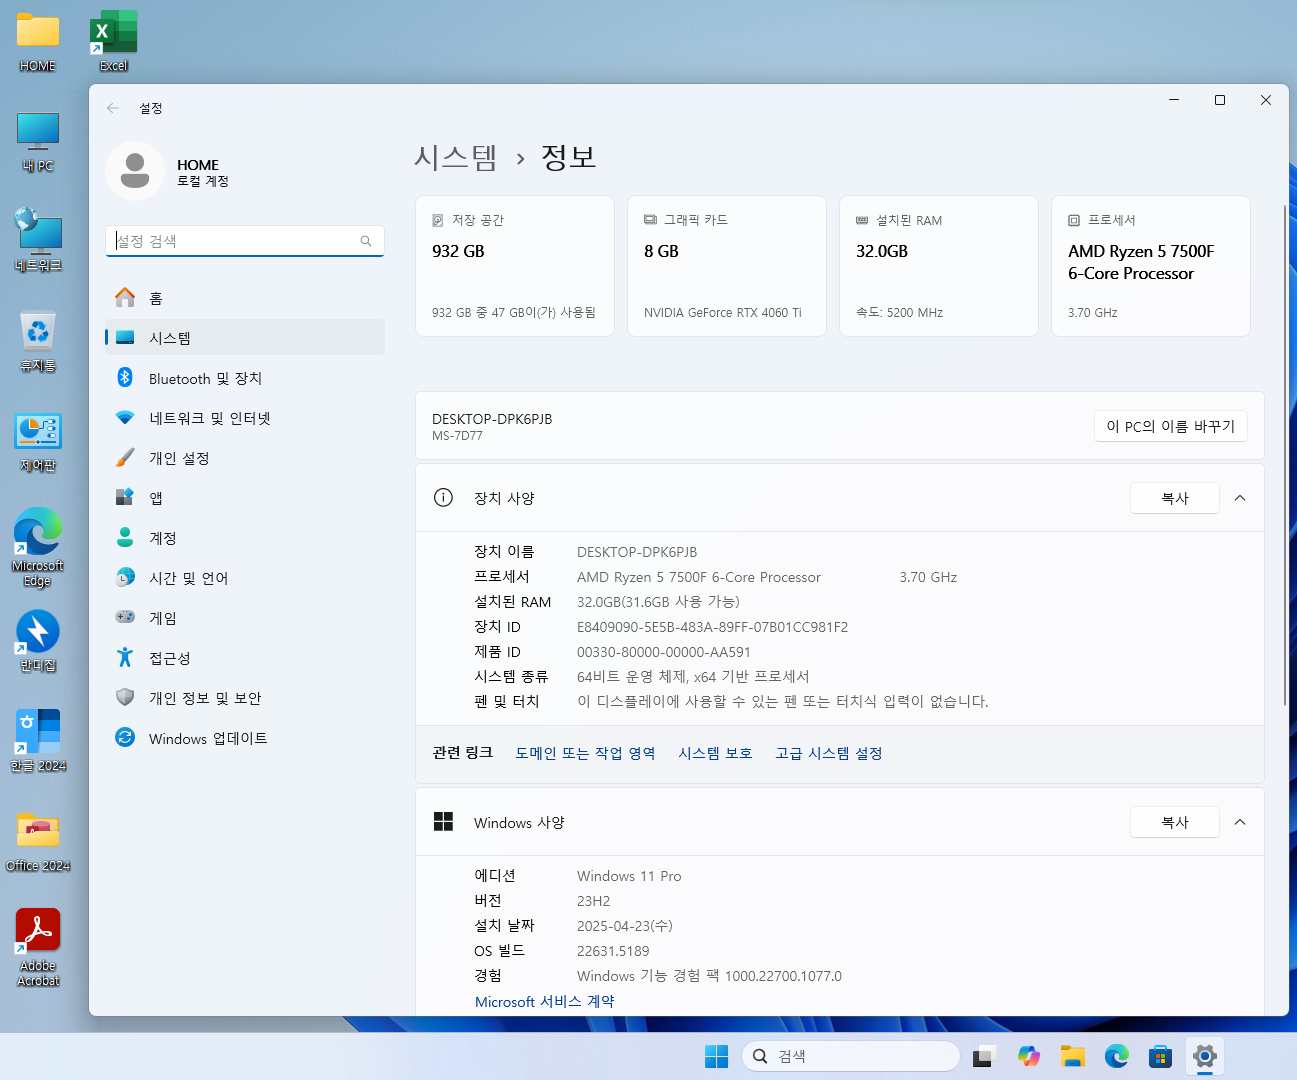Click the Windows logo beside Windows 사양
Image resolution: width=1297 pixels, height=1080 pixels.
444,822
